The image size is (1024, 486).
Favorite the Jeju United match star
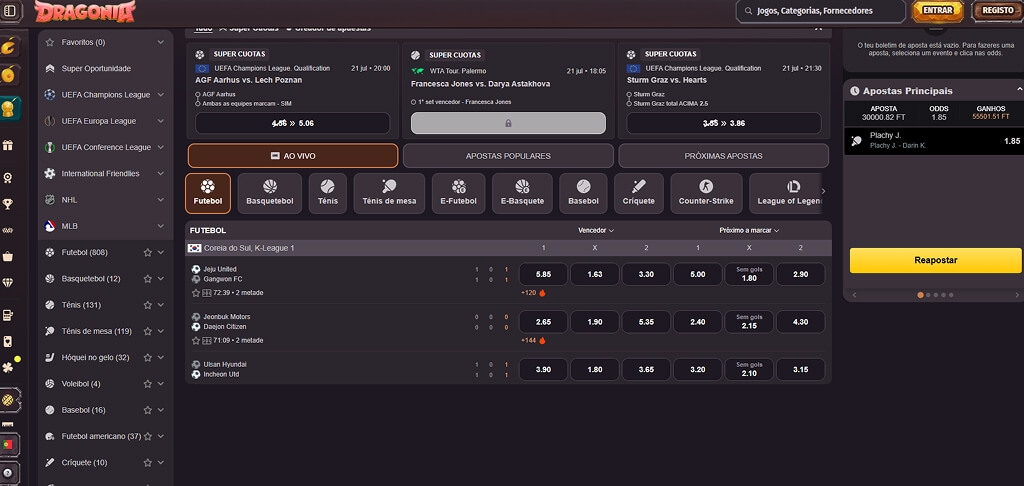pyautogui.click(x=196, y=293)
